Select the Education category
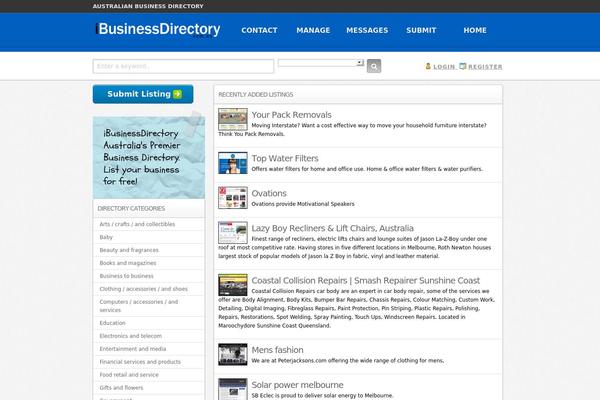The height and width of the screenshot is (400, 600). coord(112,323)
